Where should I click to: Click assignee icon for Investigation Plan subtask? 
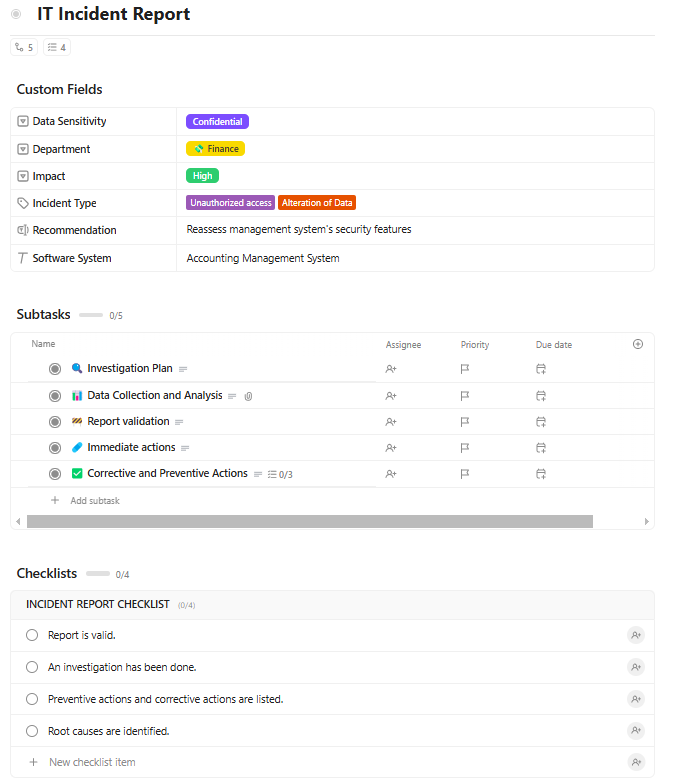pyautogui.click(x=391, y=369)
